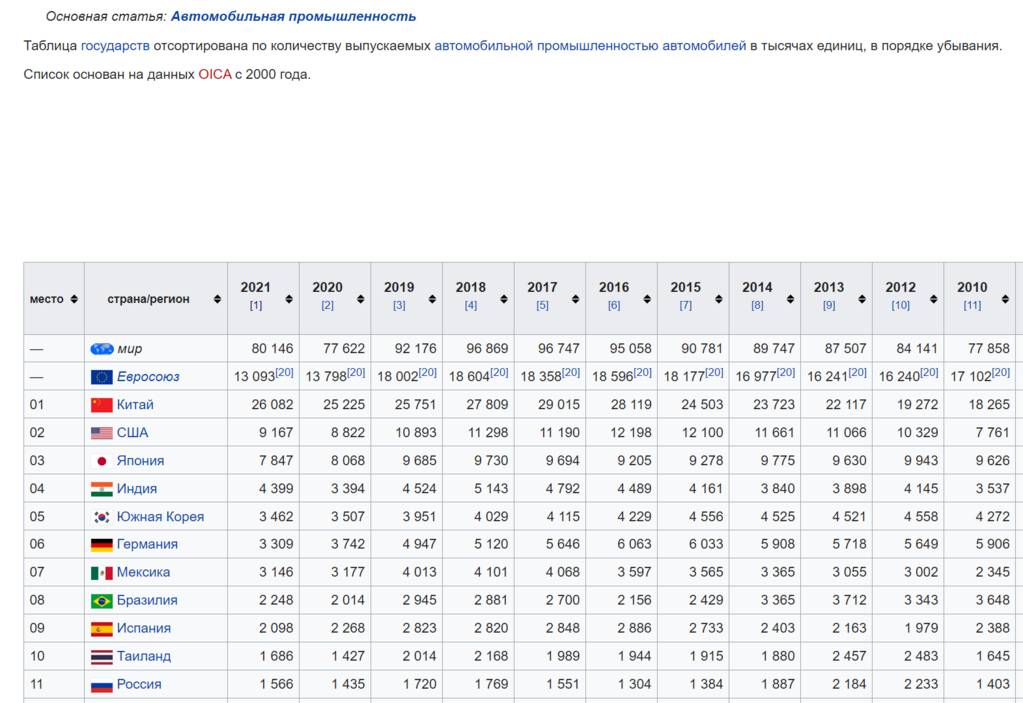Click the Россия 2012 value 2 233
Image resolution: width=1023 pixels, height=703 pixels.
pyautogui.click(x=921, y=685)
